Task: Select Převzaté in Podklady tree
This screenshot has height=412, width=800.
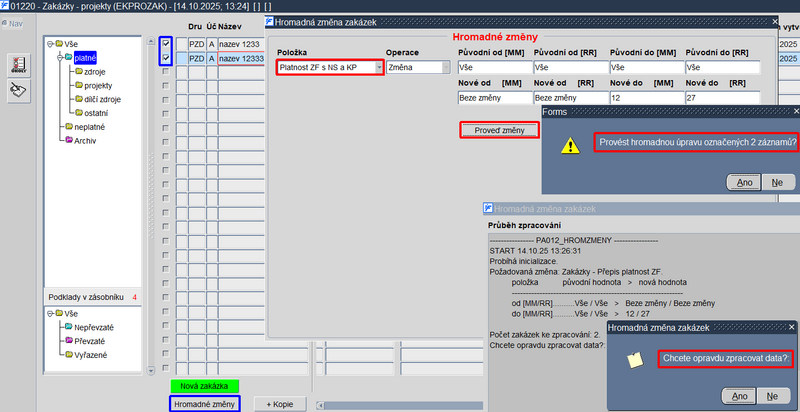Action: click(x=90, y=341)
